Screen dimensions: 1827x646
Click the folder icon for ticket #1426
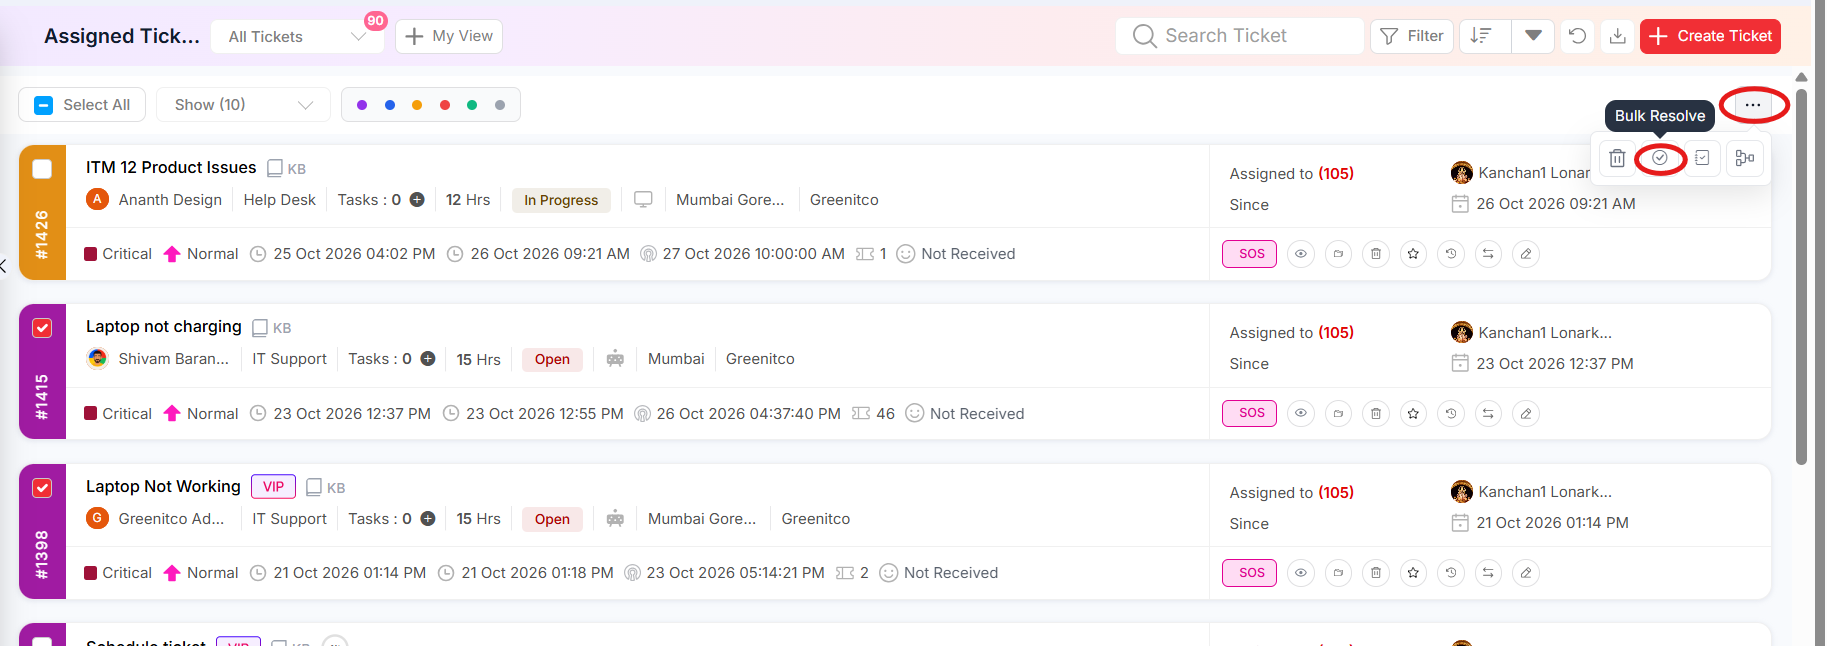pos(1338,254)
